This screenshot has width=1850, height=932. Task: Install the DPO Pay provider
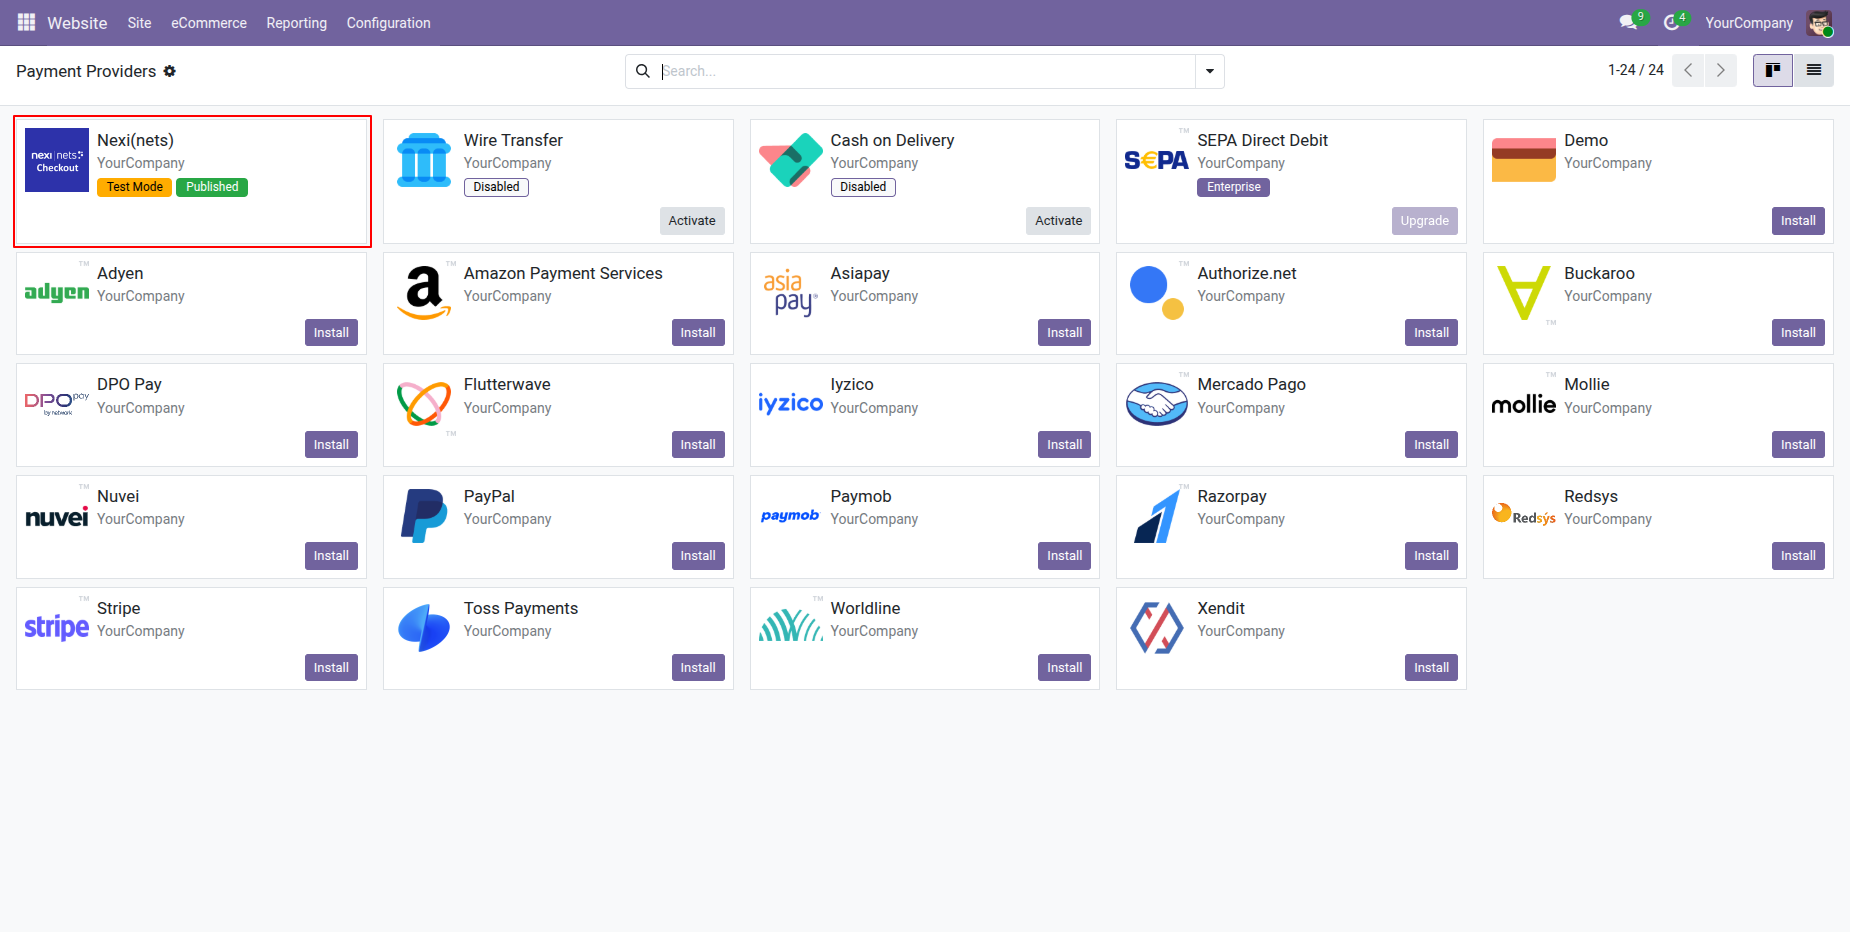point(331,445)
